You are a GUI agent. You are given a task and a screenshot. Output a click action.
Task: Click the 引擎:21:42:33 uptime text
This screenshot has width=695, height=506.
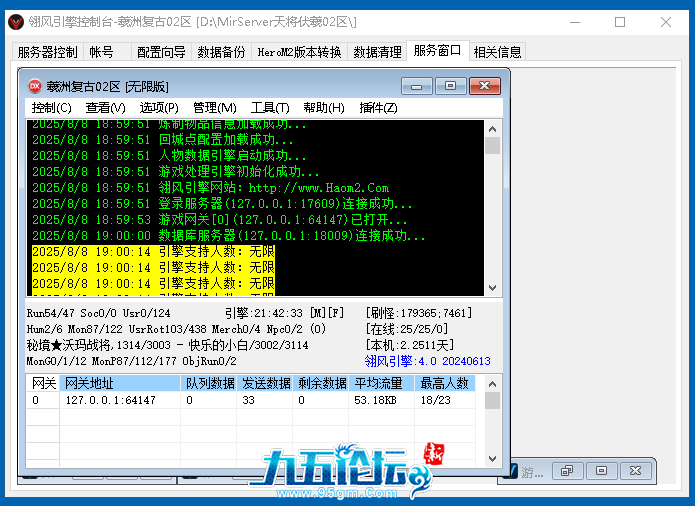(x=264, y=313)
